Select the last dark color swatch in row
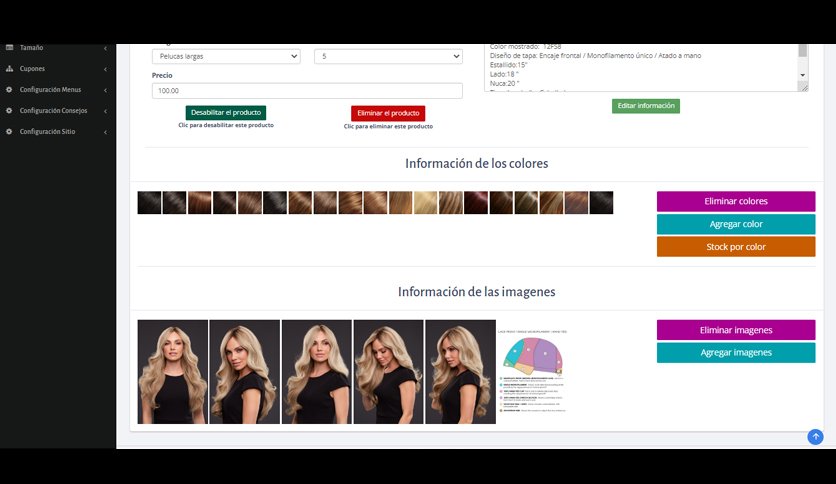836x484 pixels. (x=601, y=203)
